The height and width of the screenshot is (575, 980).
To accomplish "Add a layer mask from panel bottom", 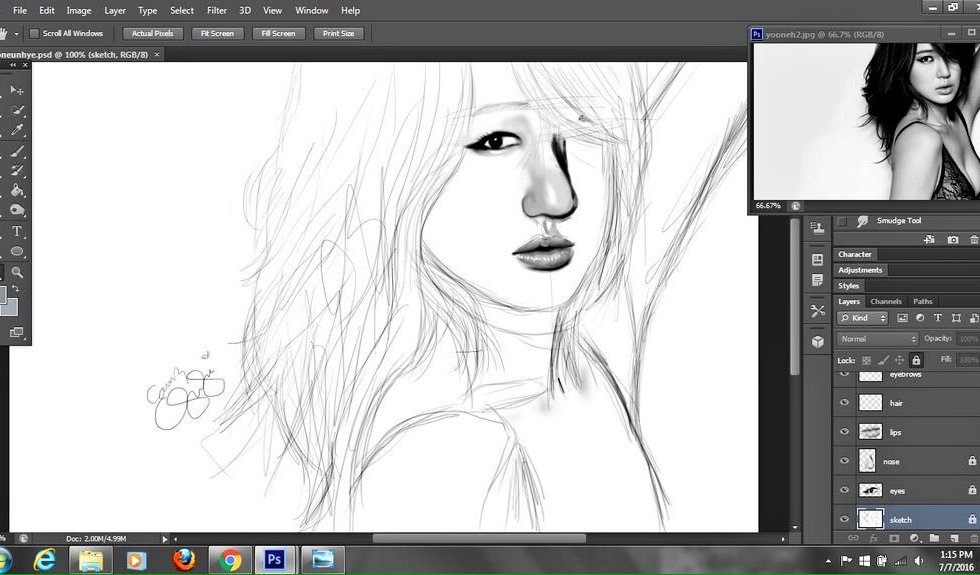I will (892, 538).
